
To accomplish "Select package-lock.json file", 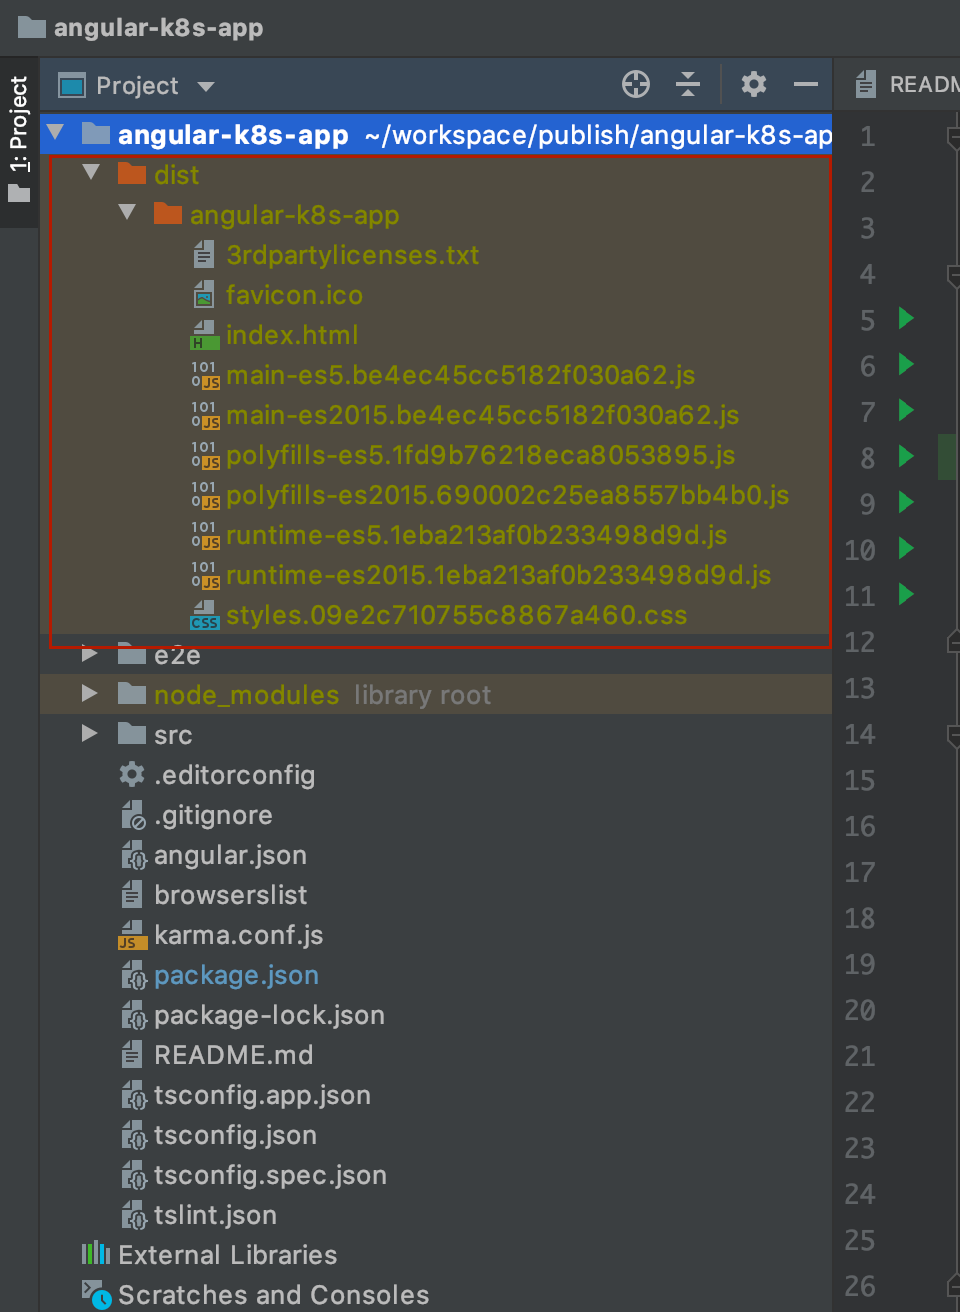I will click(x=269, y=1015).
